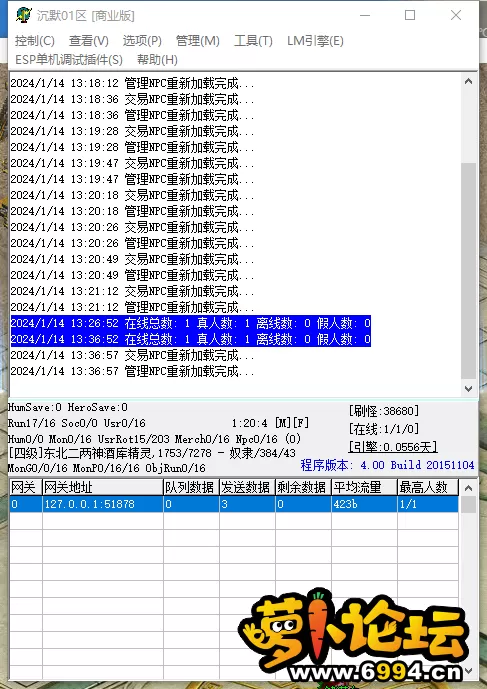Click the [在线:1/1/0] status text
This screenshot has height=689, width=487.
(x=384, y=428)
